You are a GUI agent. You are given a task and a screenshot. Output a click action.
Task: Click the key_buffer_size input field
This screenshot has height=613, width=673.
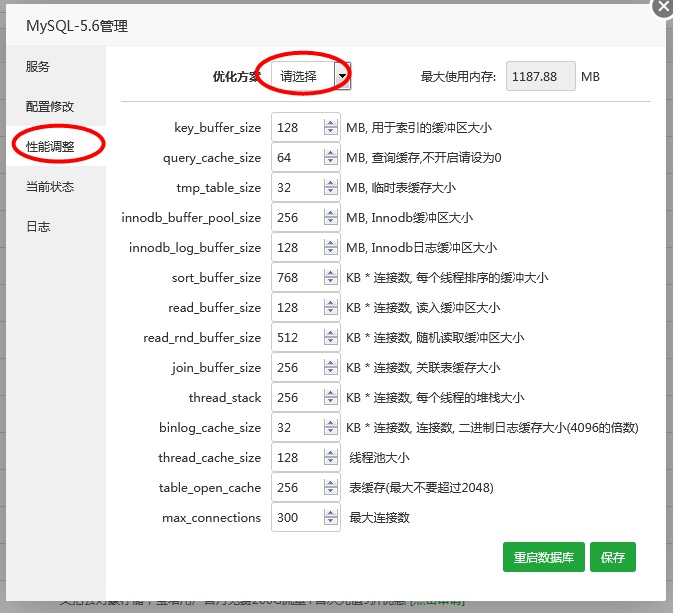pyautogui.click(x=306, y=127)
